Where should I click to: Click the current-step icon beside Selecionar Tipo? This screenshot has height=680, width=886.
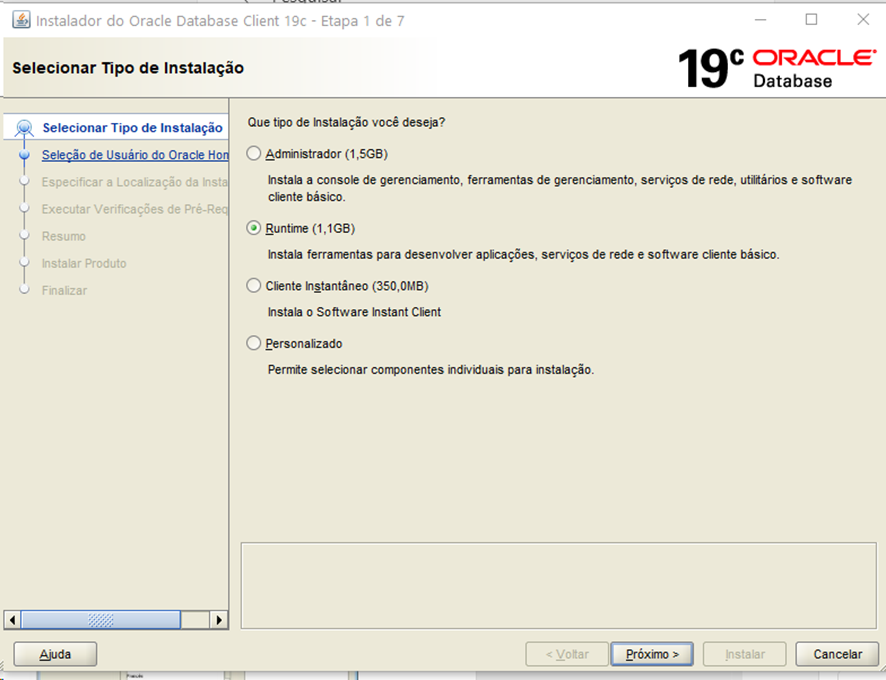24,128
